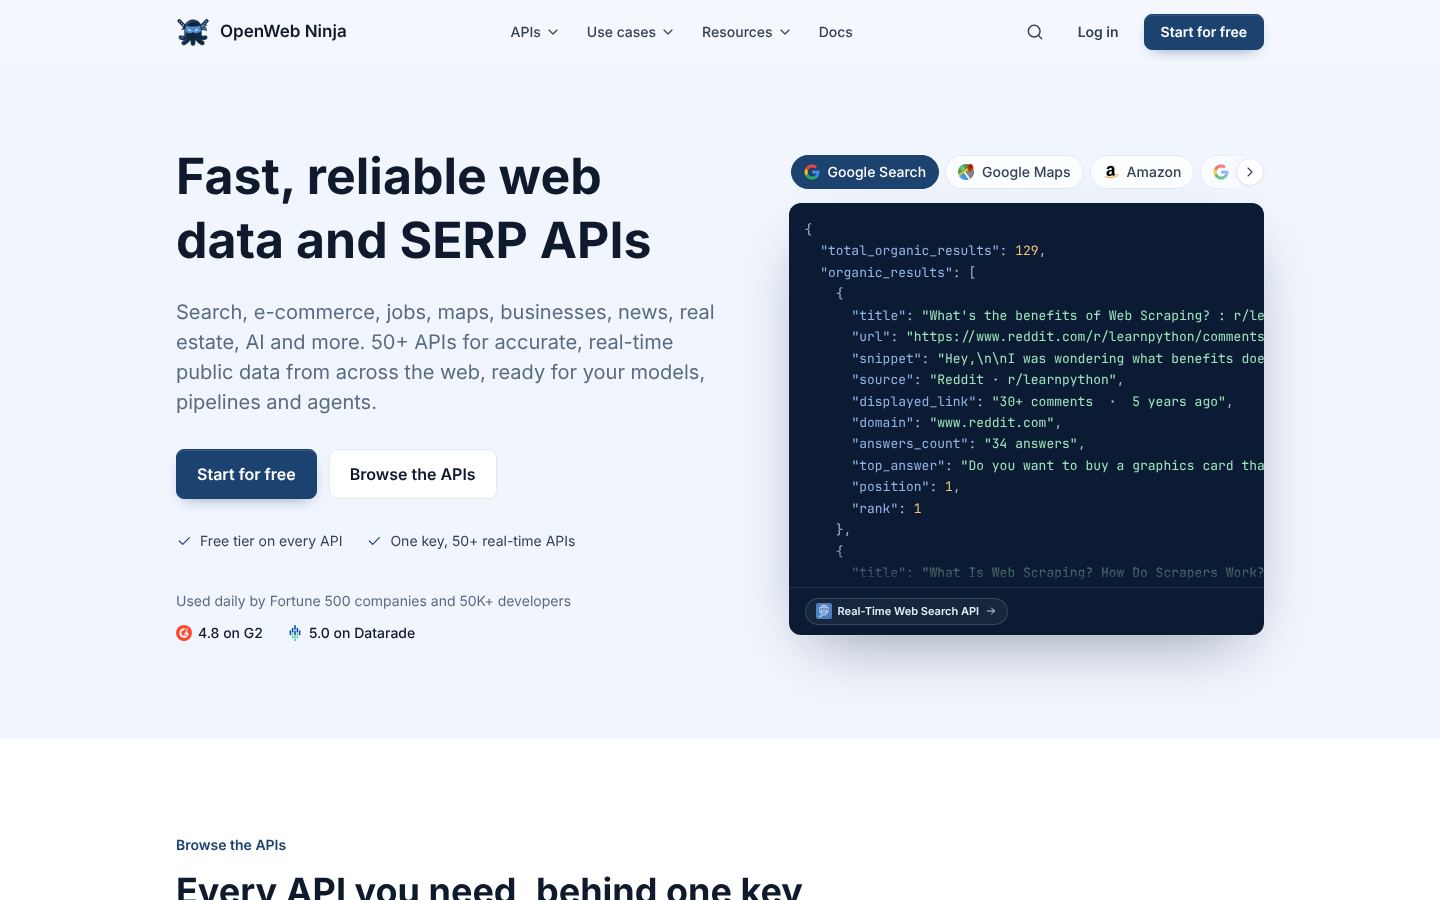The width and height of the screenshot is (1440, 900).
Task: Click the "total_organic_results" line in code
Action: pos(933,251)
